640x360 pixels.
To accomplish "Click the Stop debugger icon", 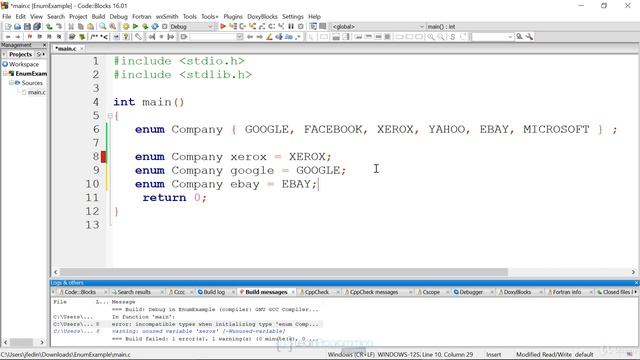I will pos(301,27).
